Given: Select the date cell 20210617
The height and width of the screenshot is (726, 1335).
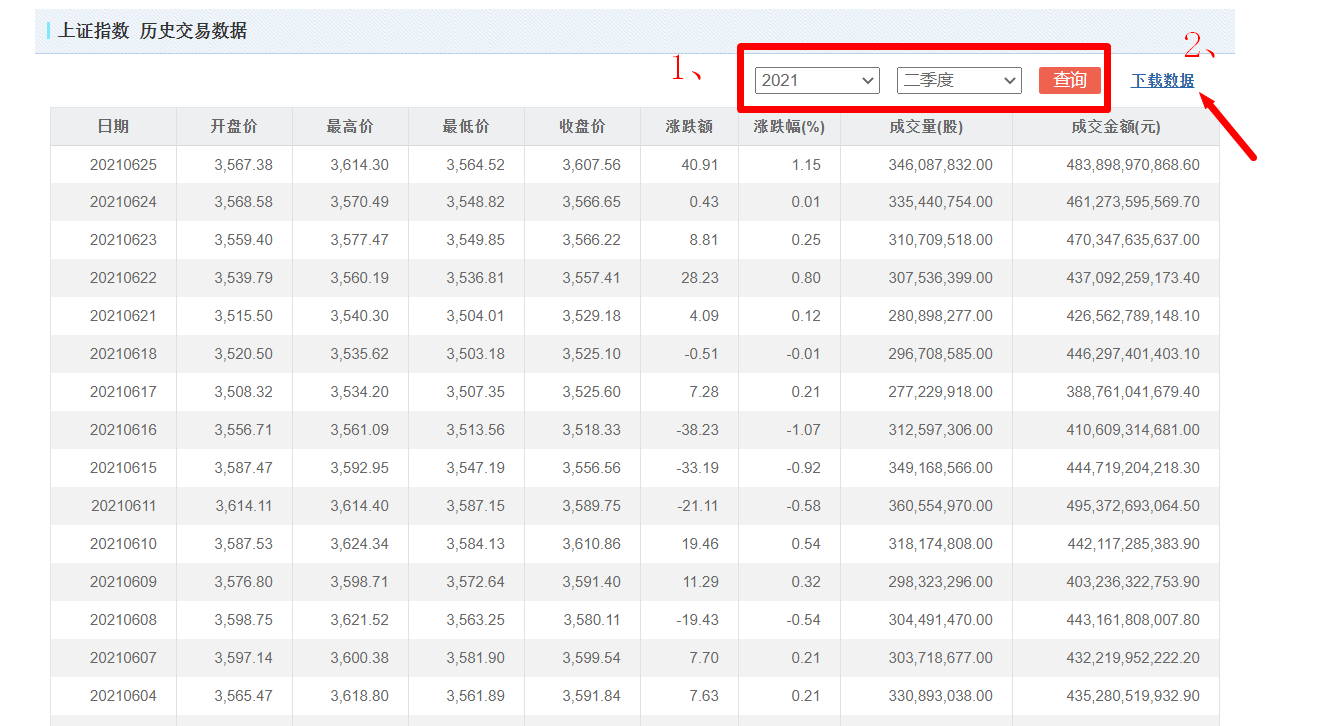Looking at the screenshot, I should [x=123, y=393].
